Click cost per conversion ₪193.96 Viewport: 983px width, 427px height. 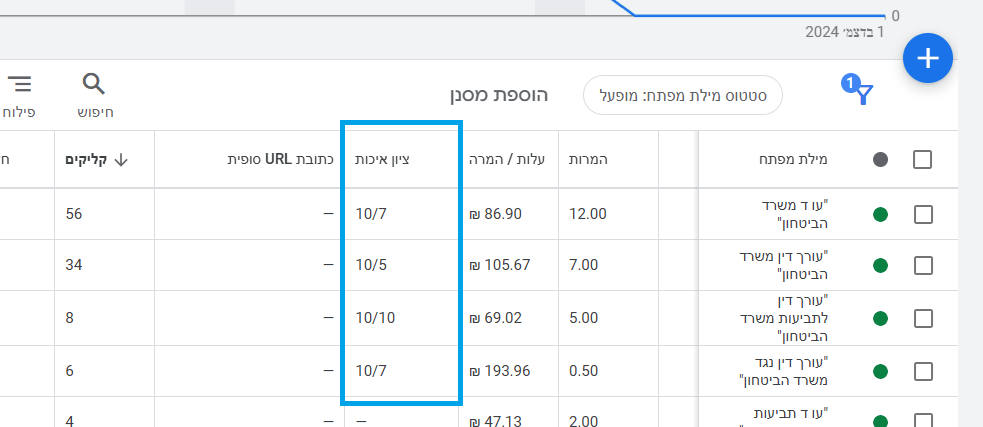coord(500,371)
